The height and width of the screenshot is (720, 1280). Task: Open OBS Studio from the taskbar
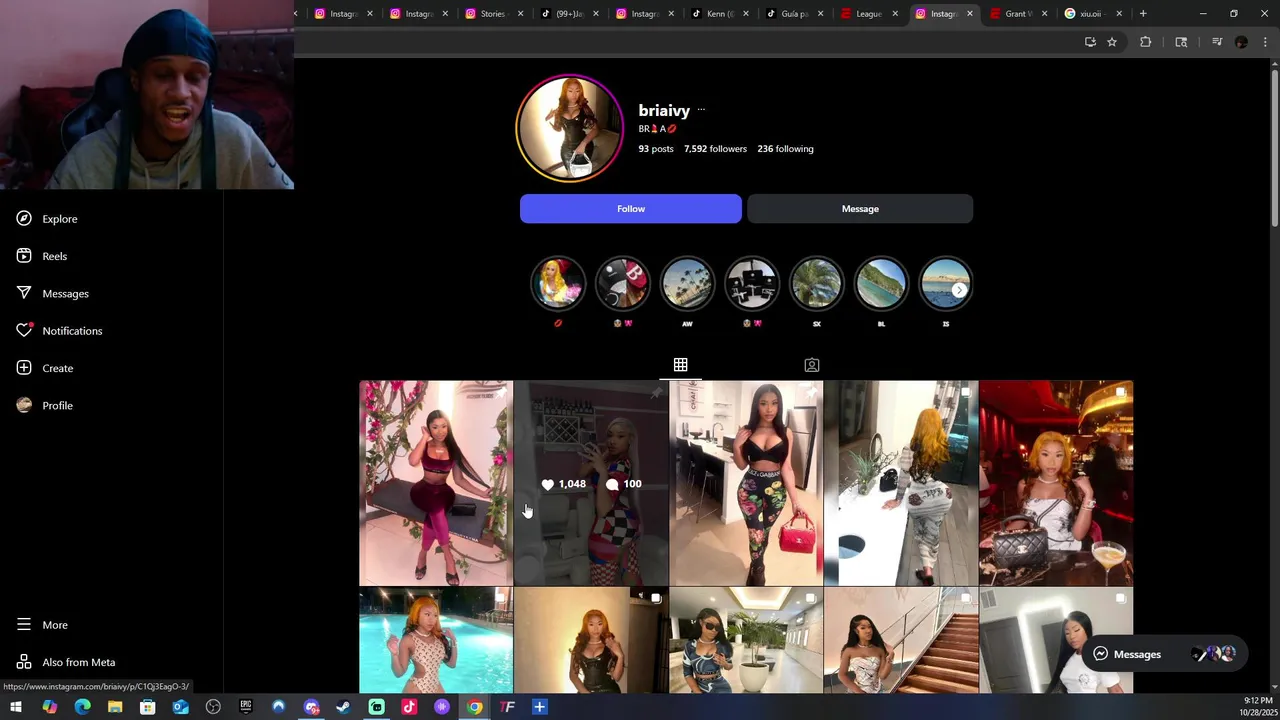coord(213,708)
